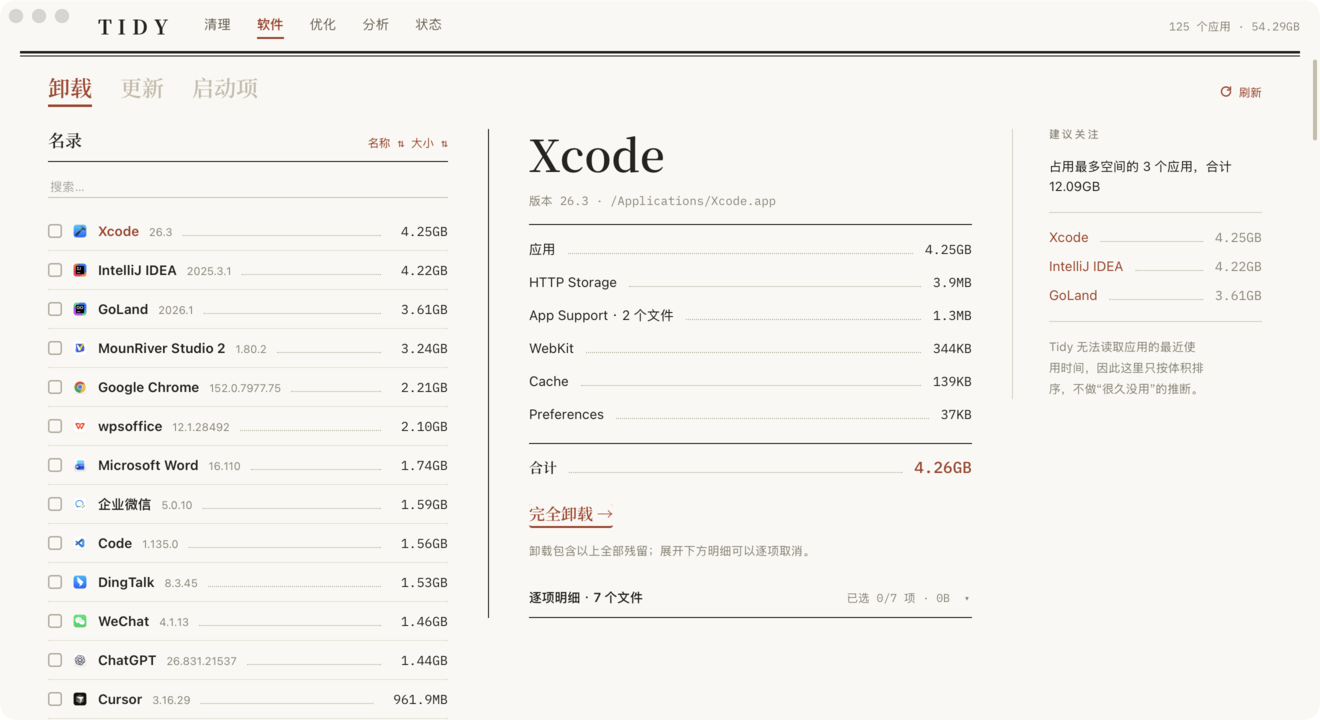This screenshot has width=1320, height=720.
Task: Click the HTTP Storage row in details
Action: tap(750, 283)
